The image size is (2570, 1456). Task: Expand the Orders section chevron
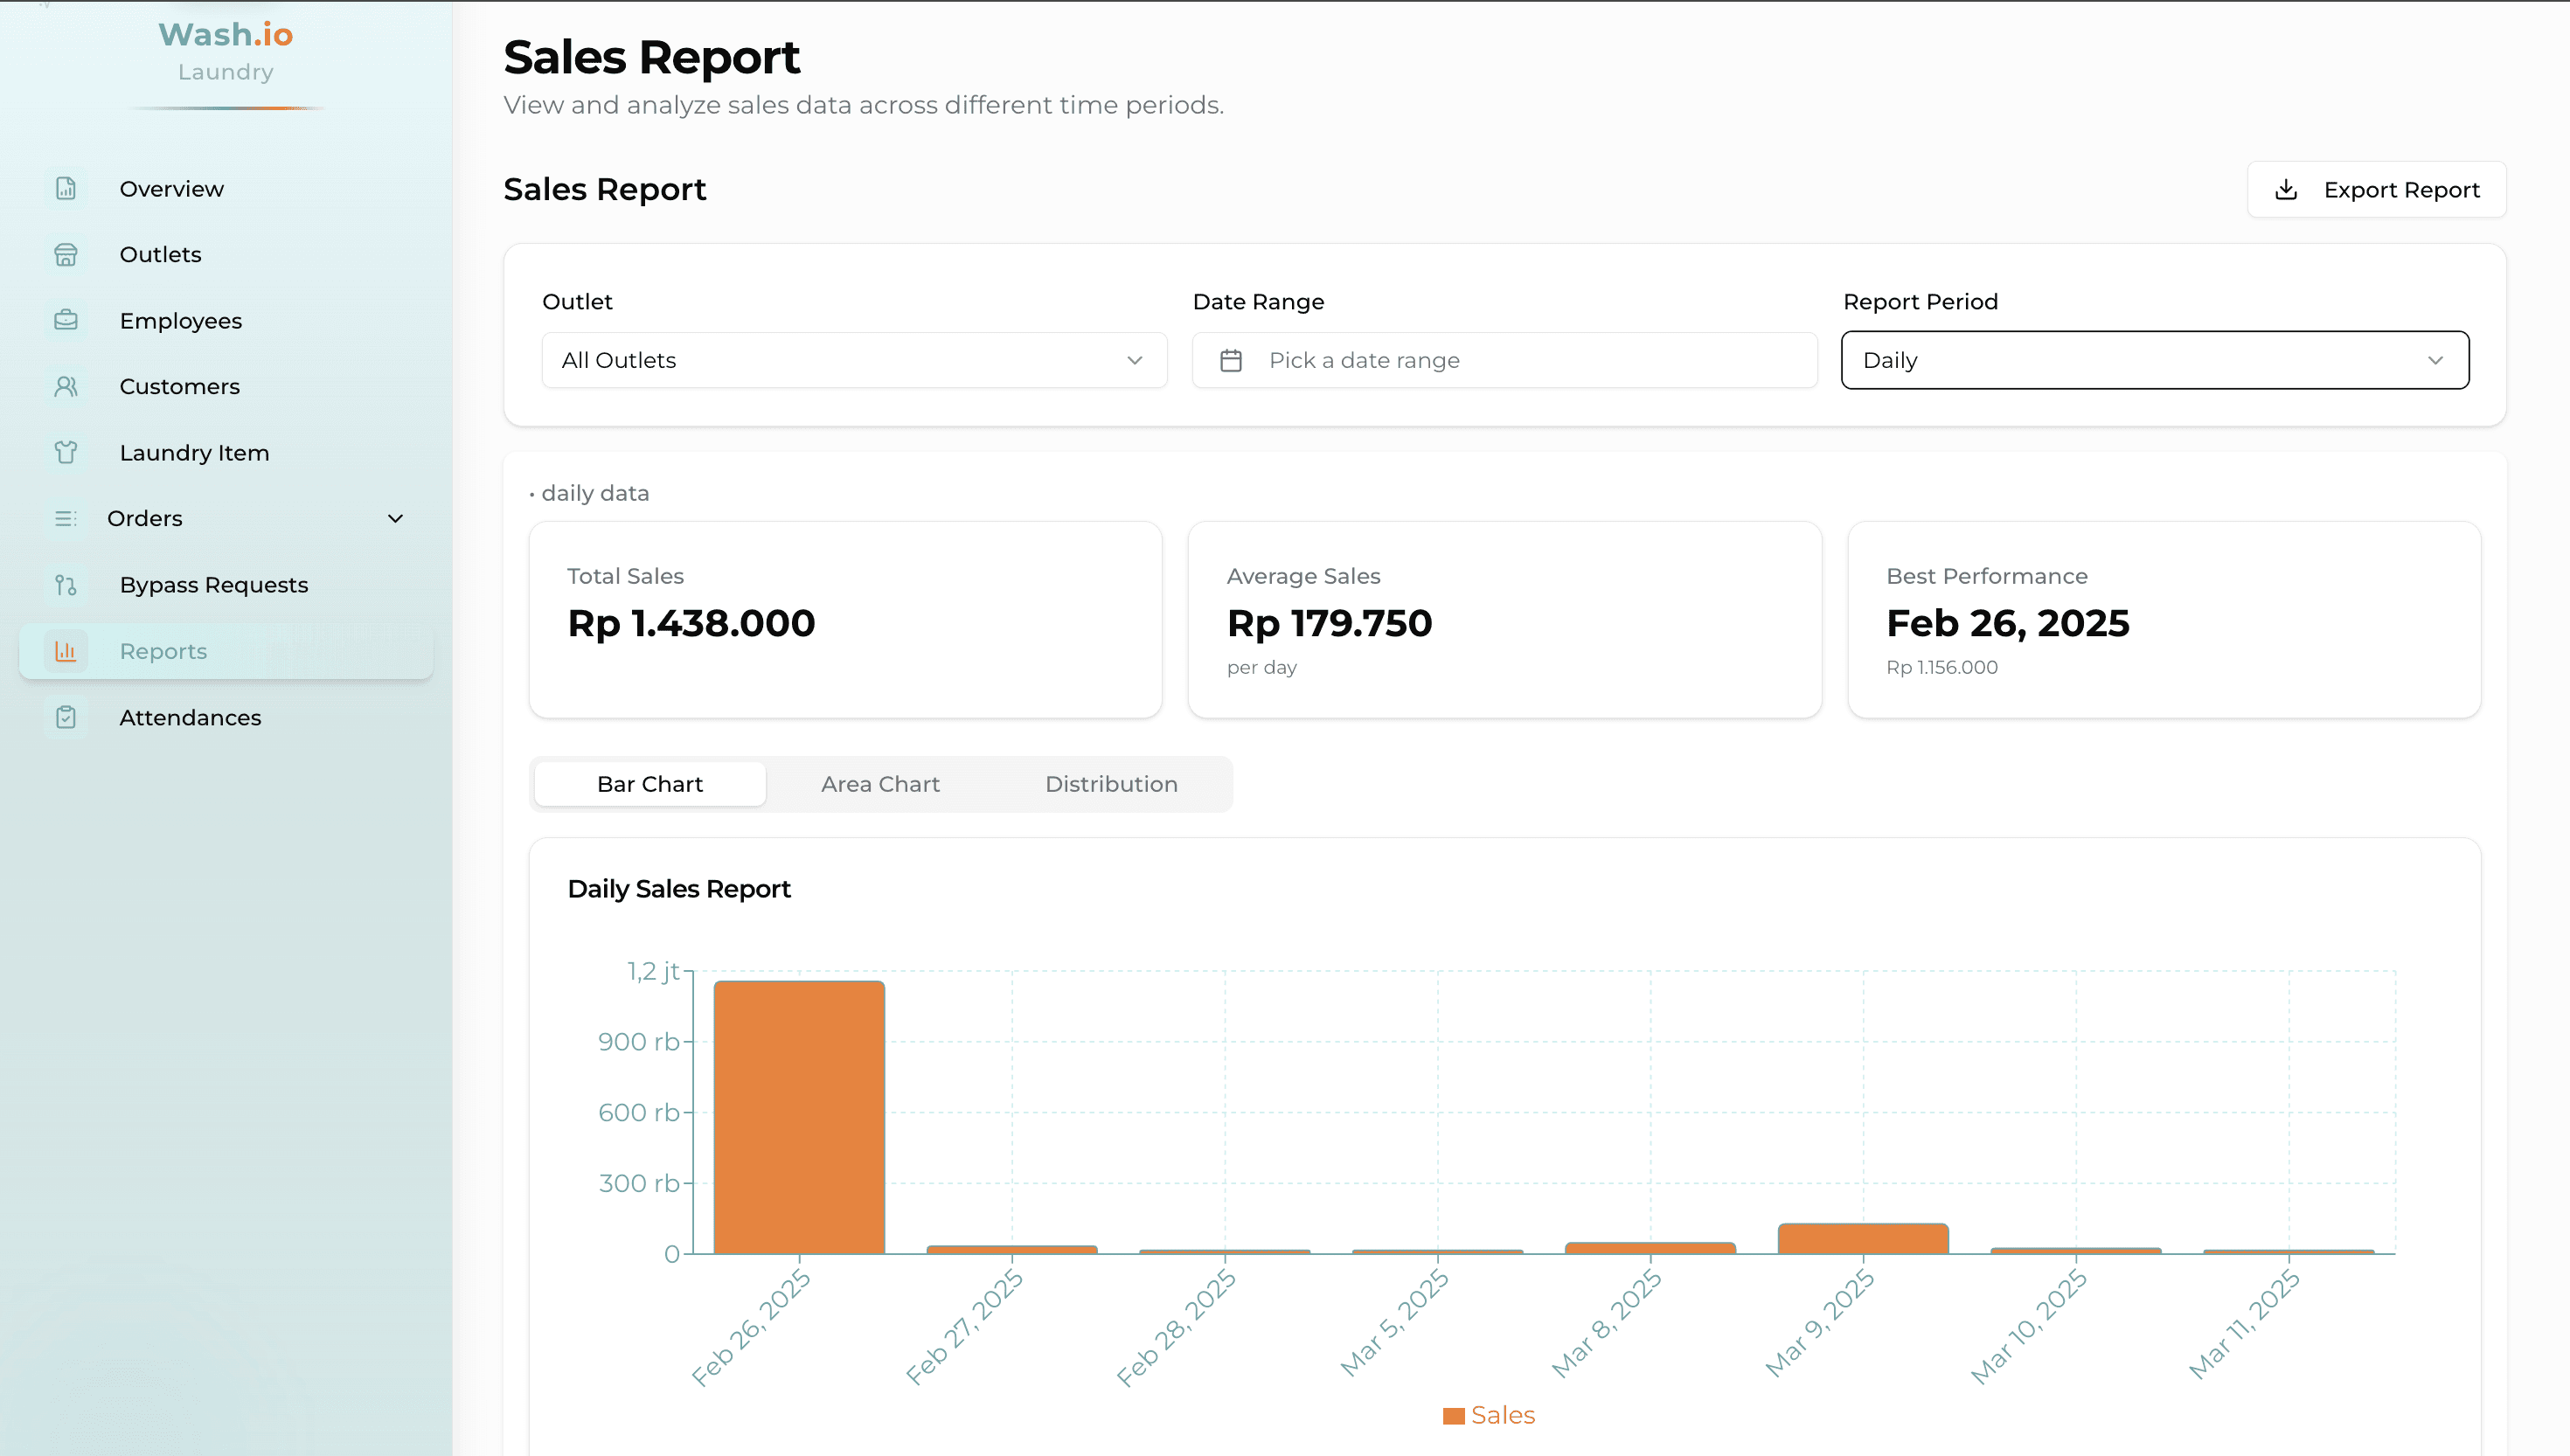(x=395, y=518)
